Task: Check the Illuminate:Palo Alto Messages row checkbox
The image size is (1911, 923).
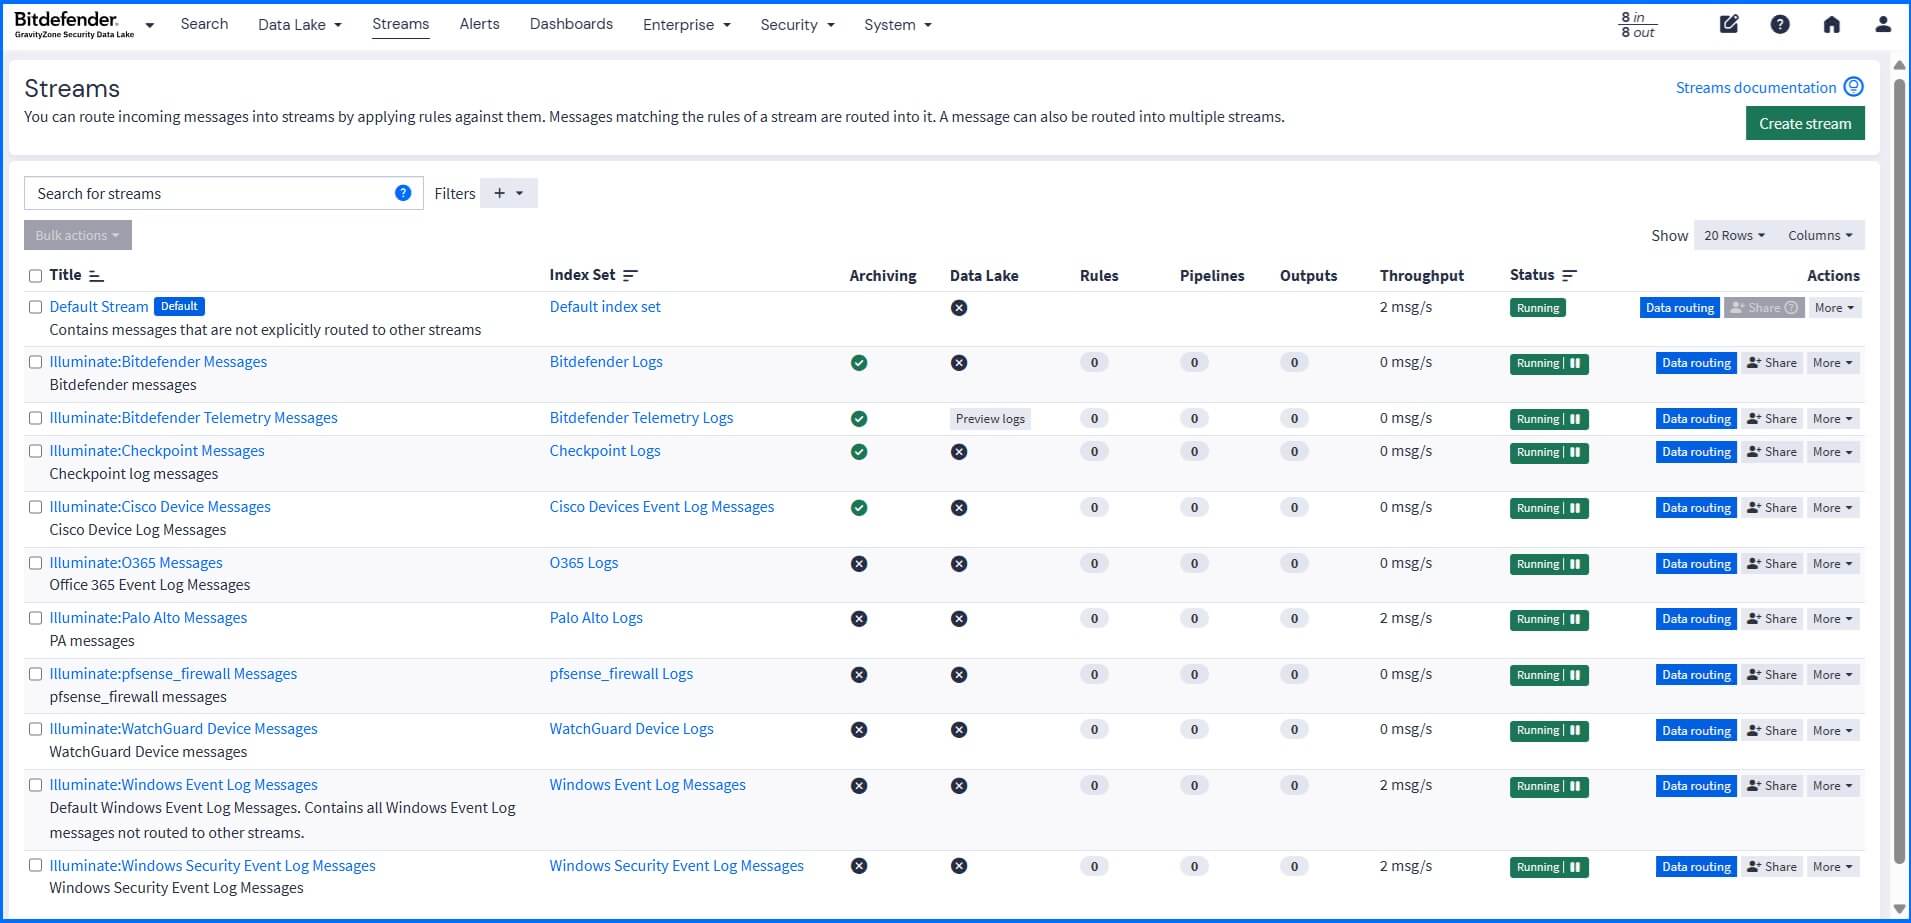Action: click(x=36, y=618)
